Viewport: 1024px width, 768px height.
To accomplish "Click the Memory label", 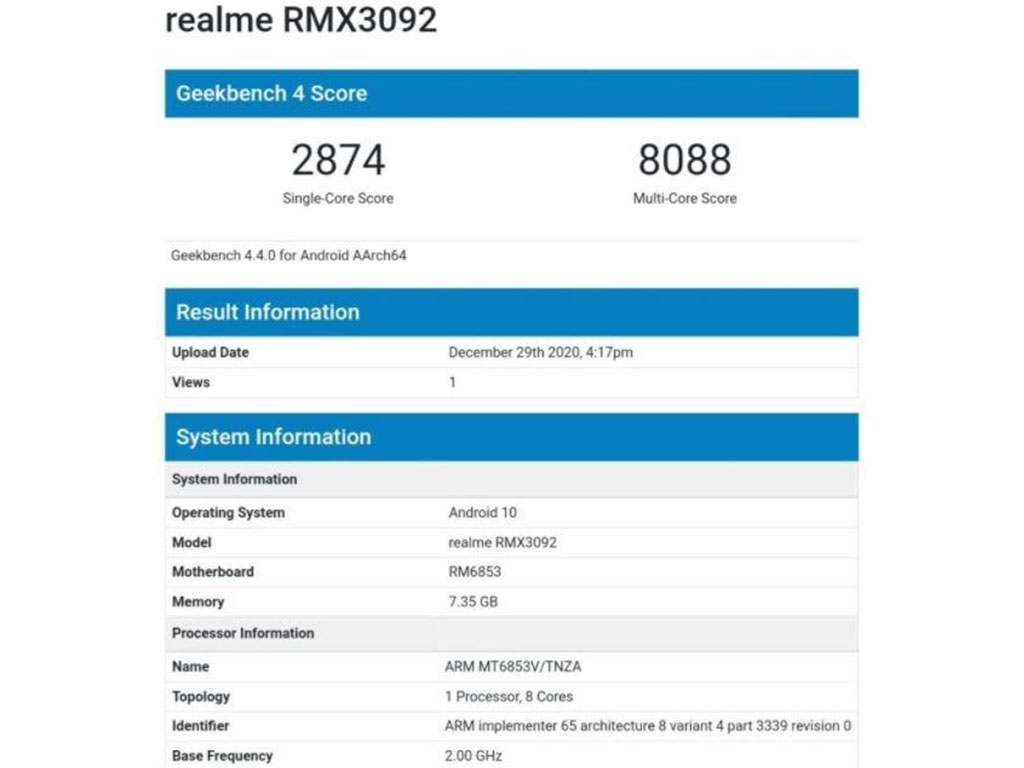I will (x=198, y=602).
